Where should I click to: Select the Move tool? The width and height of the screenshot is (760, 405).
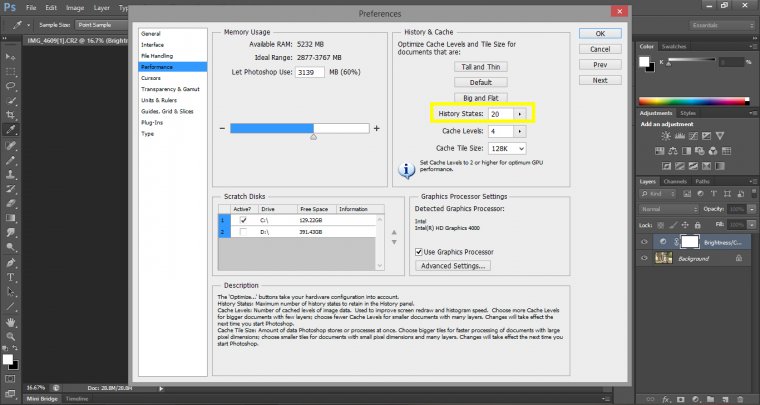click(x=11, y=57)
